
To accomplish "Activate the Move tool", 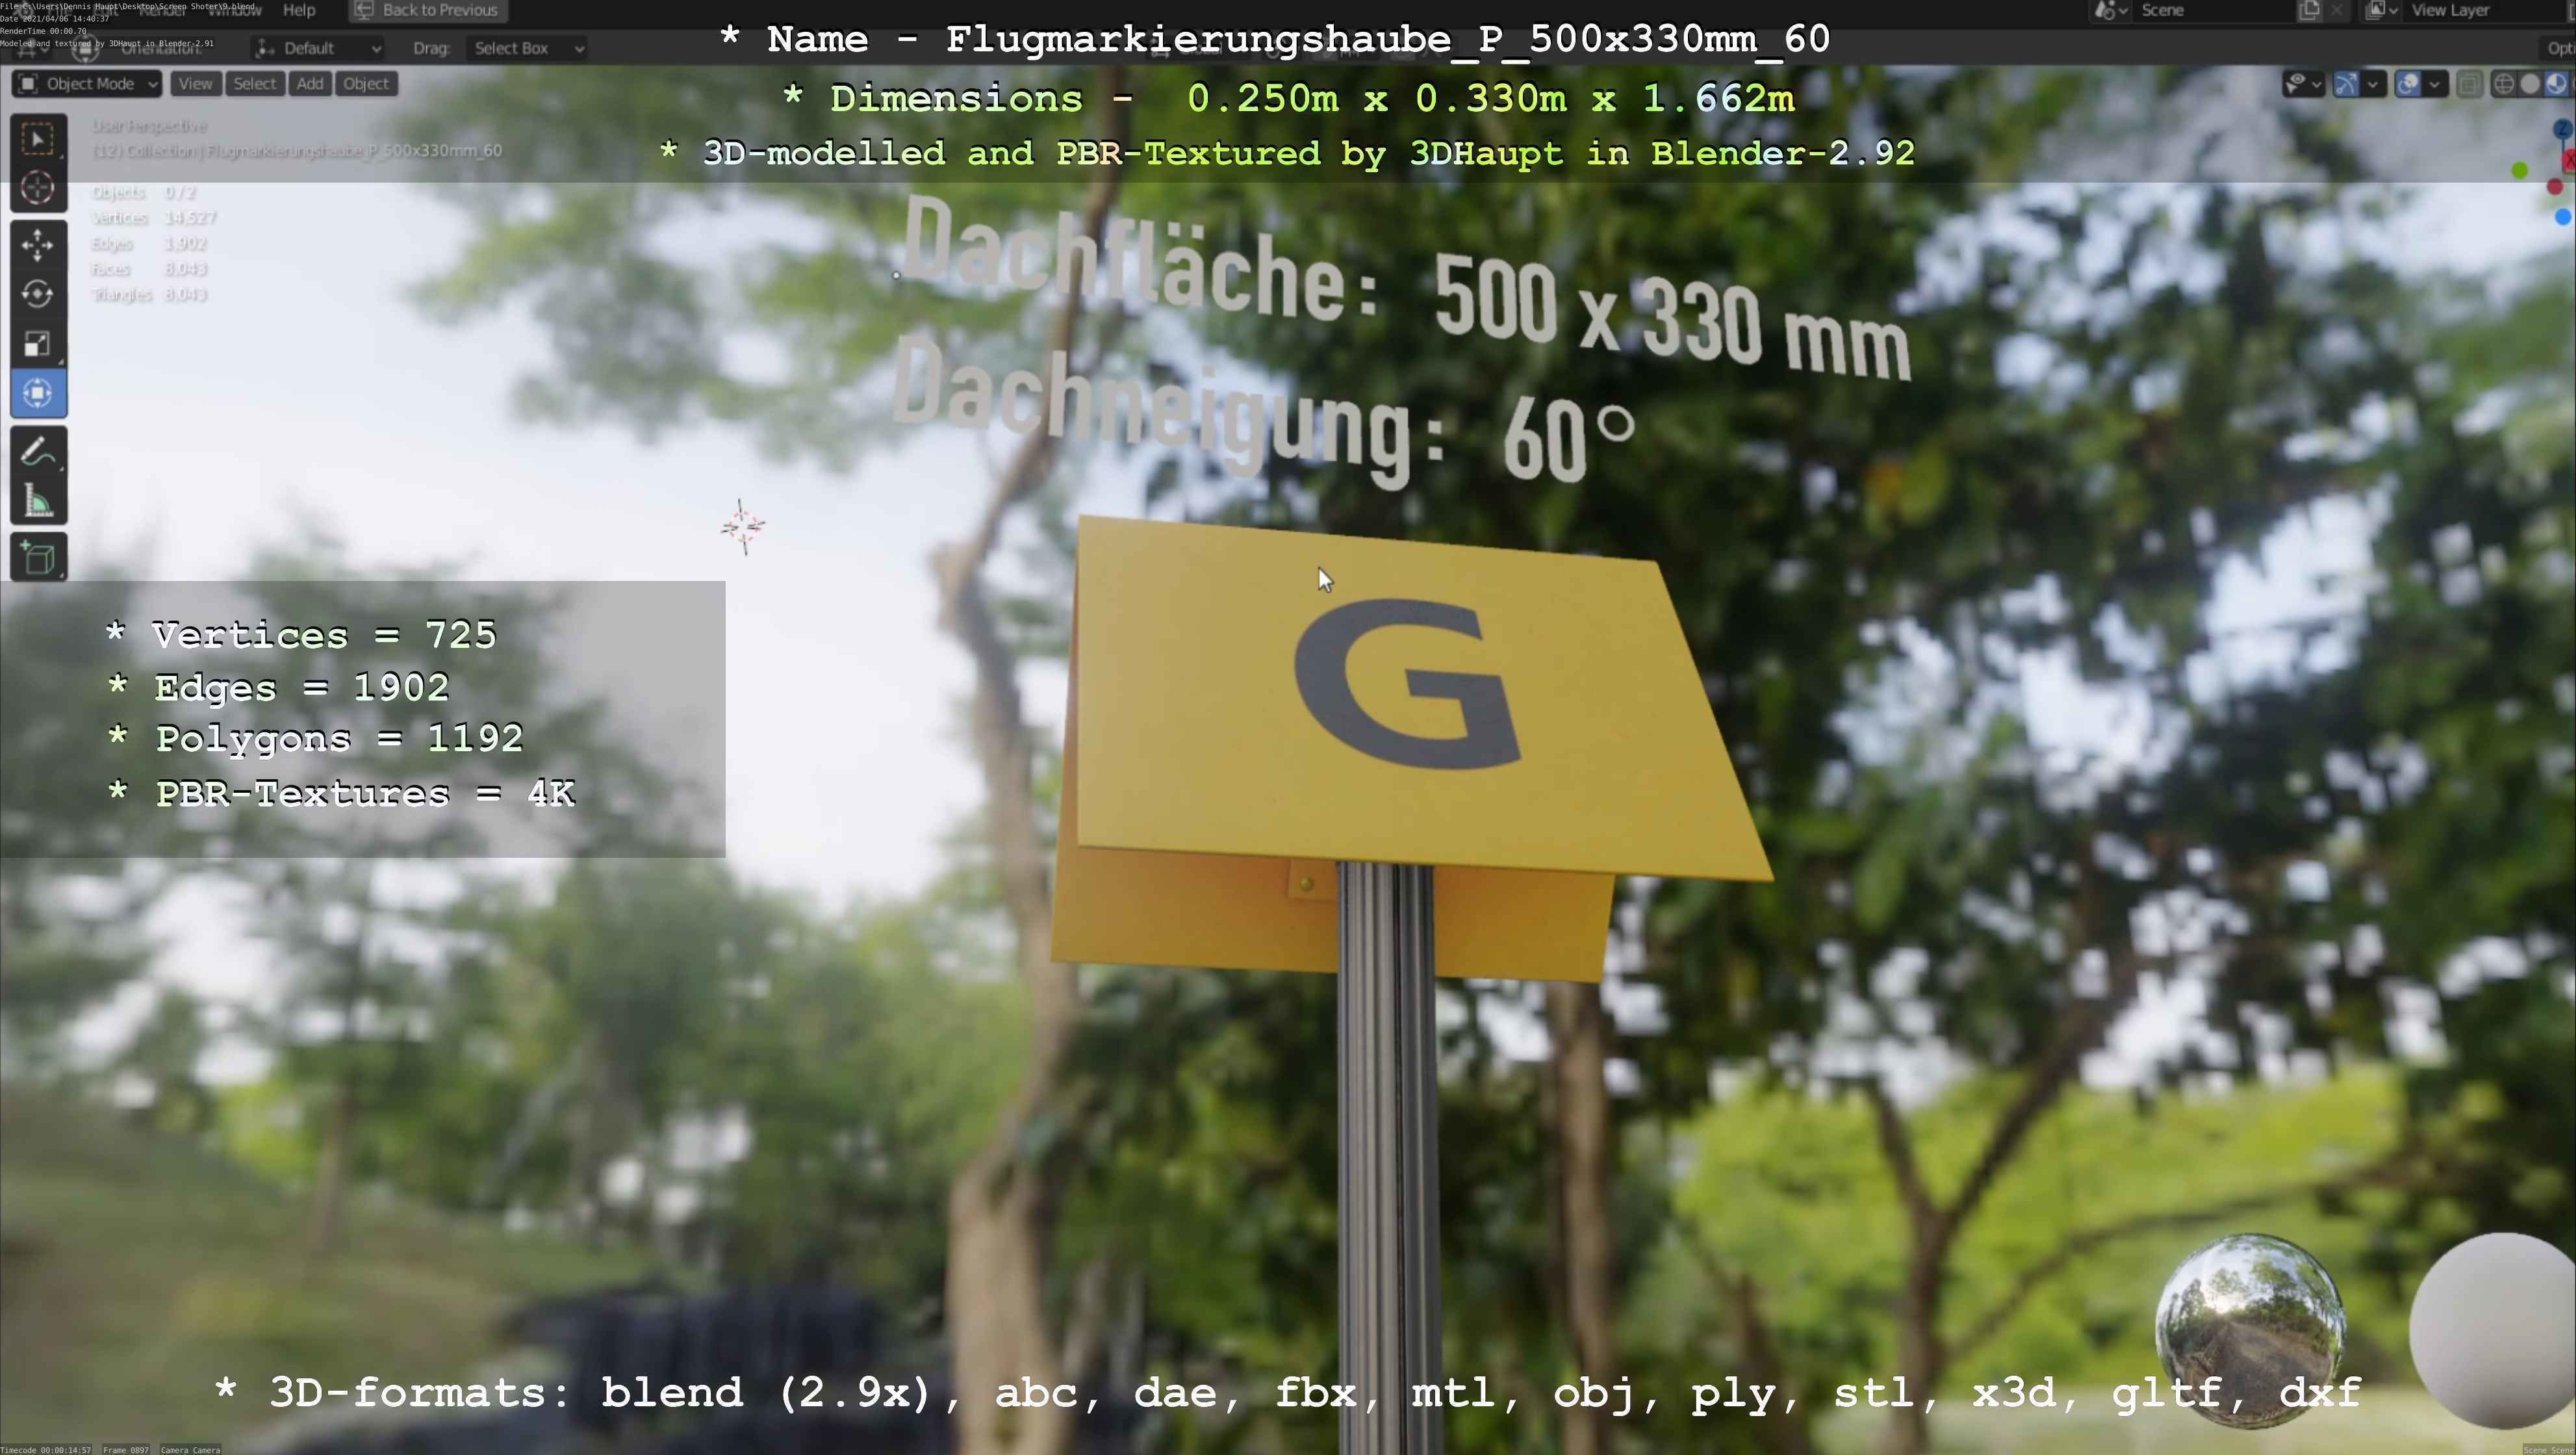I will pyautogui.click(x=38, y=245).
